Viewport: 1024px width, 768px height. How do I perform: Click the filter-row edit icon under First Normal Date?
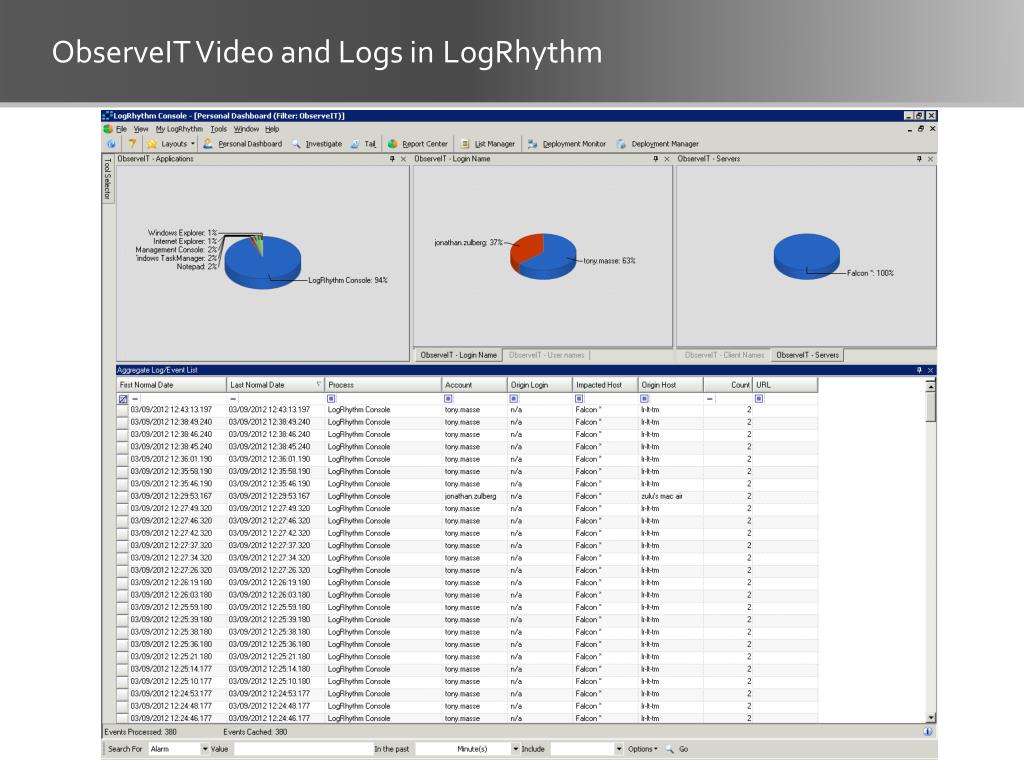[x=123, y=399]
